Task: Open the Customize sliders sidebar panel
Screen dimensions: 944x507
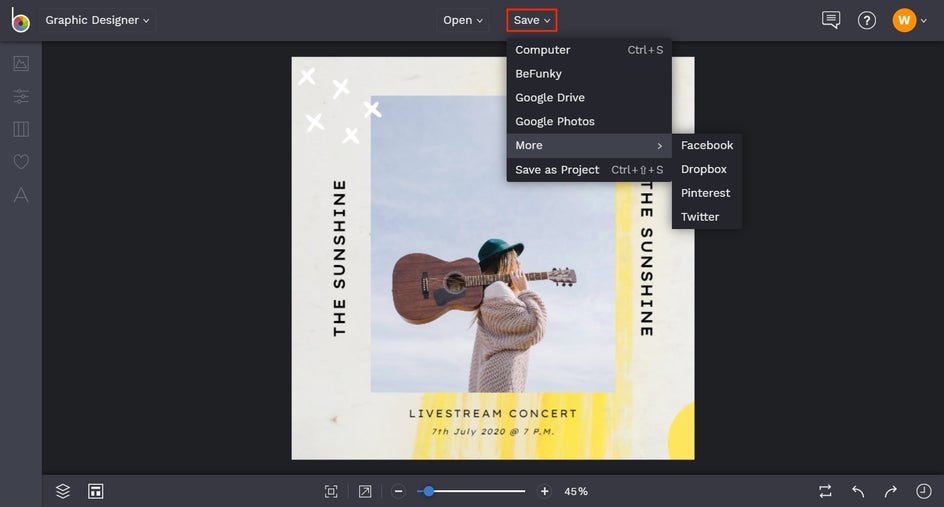Action: (21, 96)
